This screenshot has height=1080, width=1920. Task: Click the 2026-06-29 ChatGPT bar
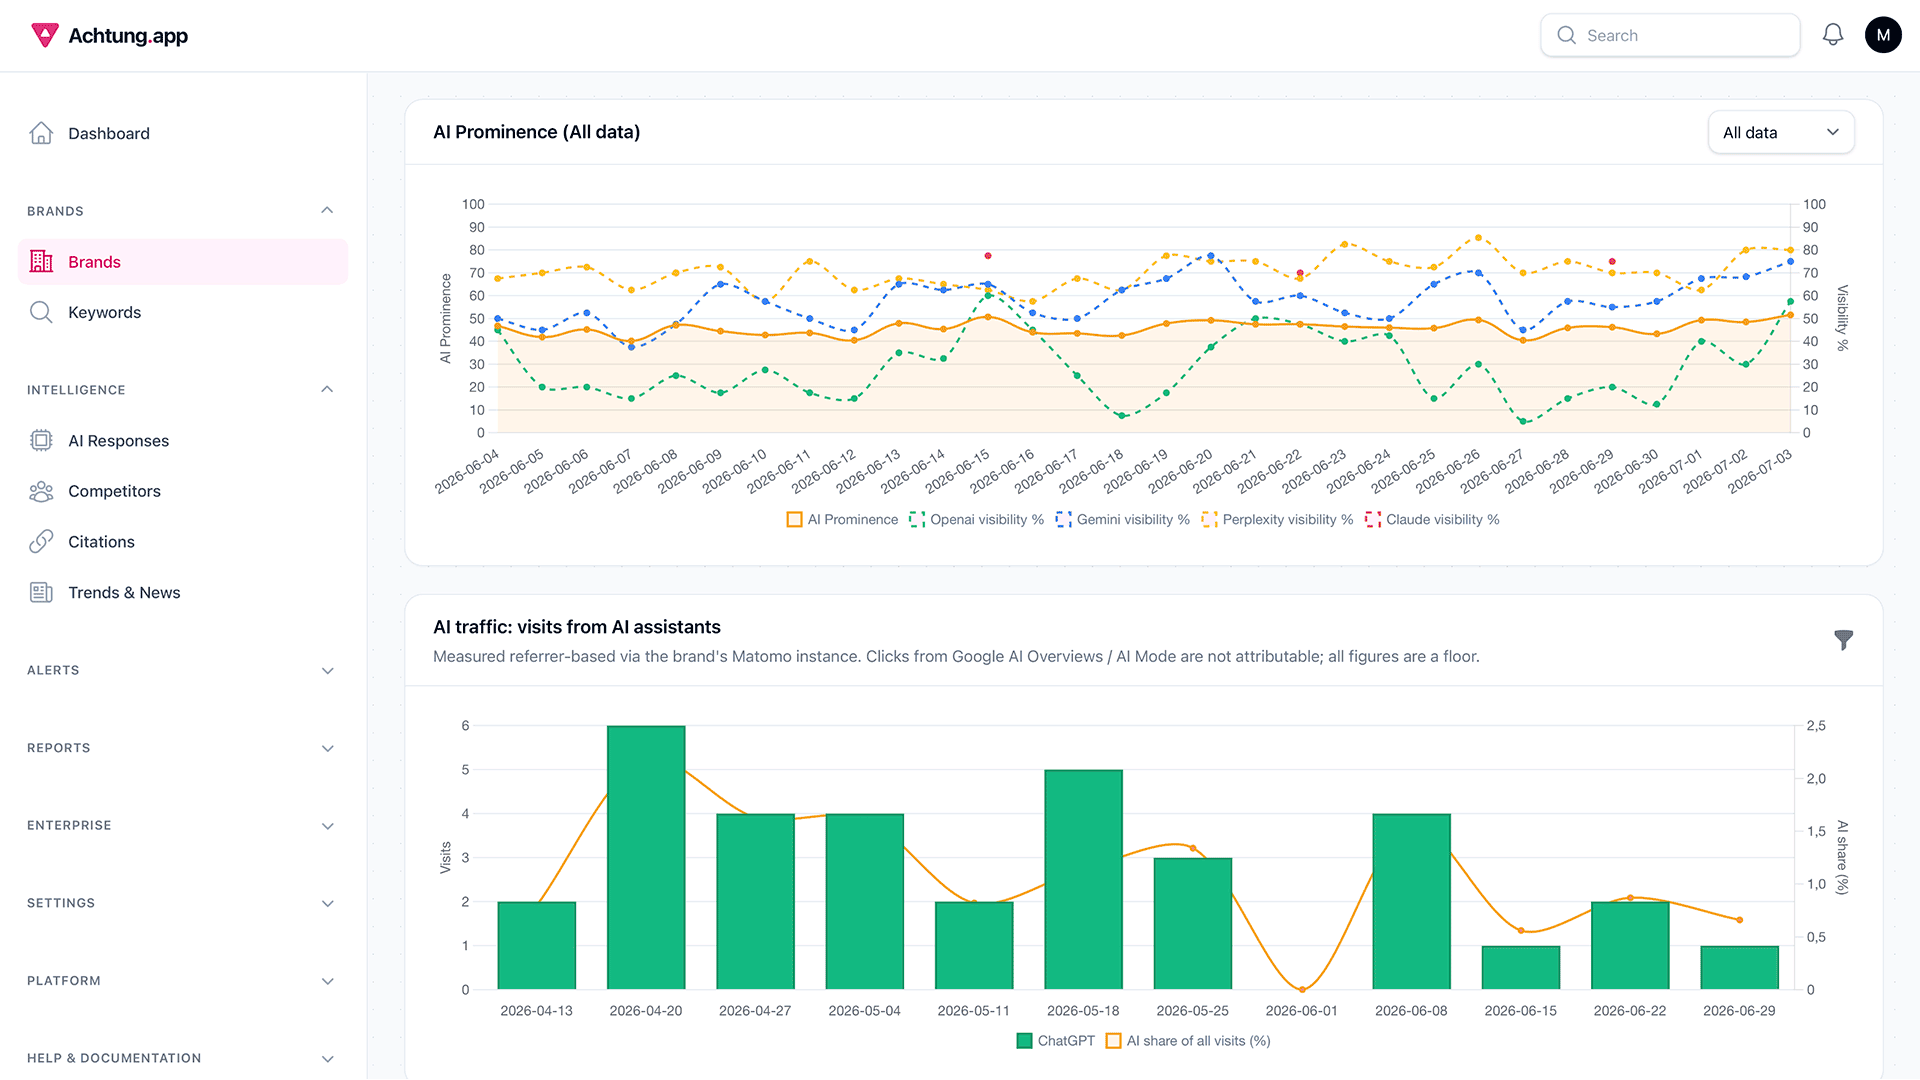click(x=1740, y=968)
